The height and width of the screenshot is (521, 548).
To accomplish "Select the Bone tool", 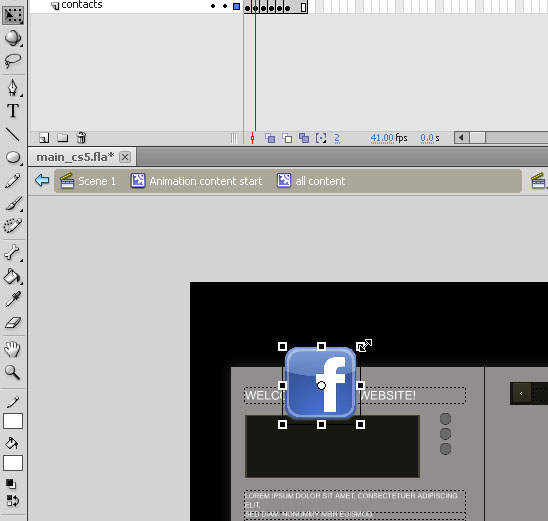I will pos(13,253).
